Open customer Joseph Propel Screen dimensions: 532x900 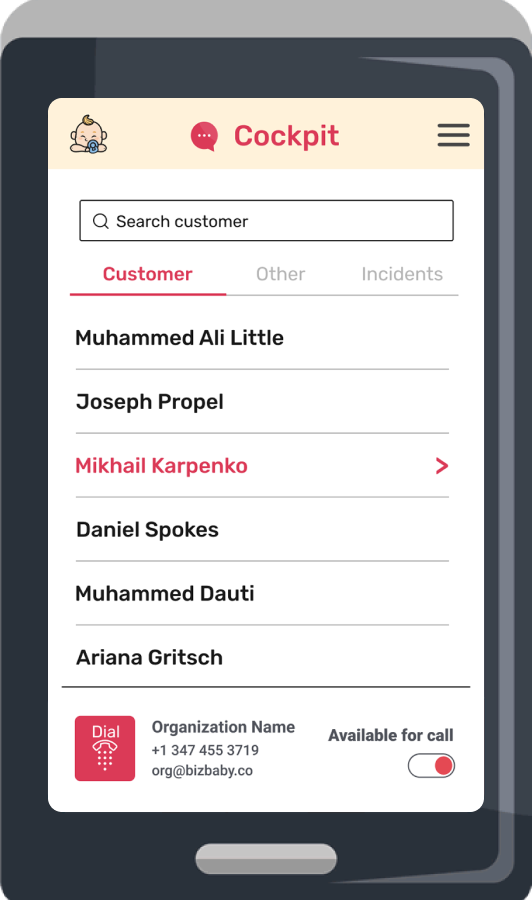tap(262, 402)
